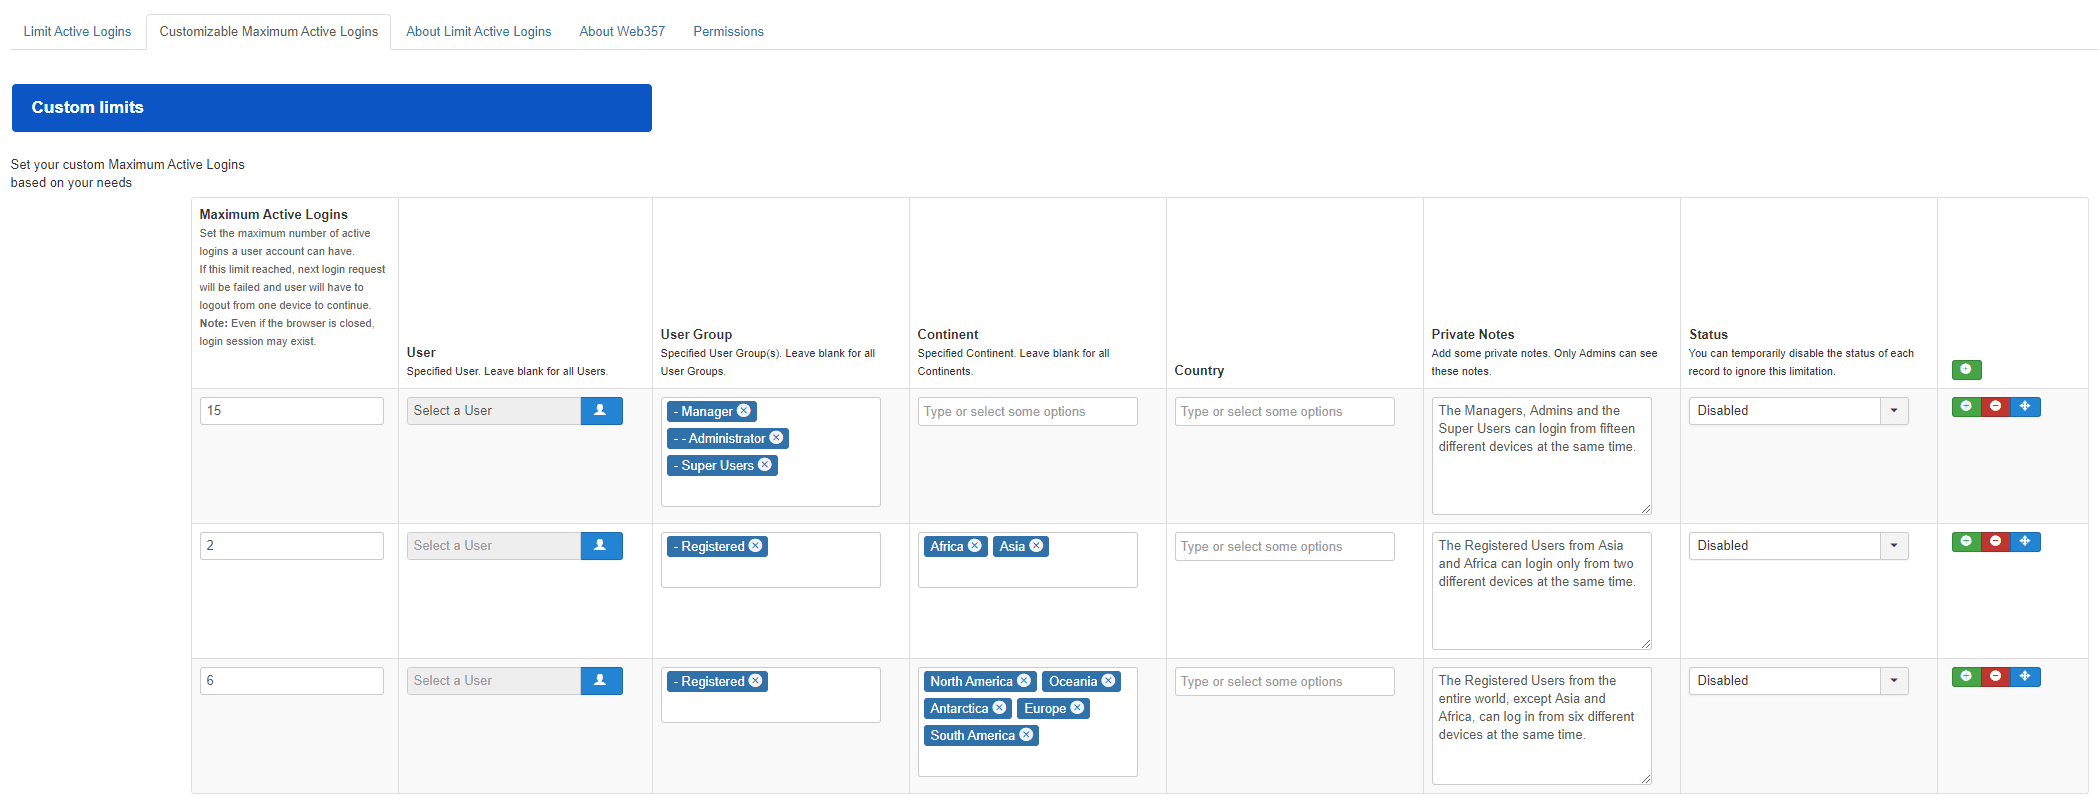2100x812 pixels.
Task: Open user picker in the 15 logins row
Action: click(x=601, y=411)
